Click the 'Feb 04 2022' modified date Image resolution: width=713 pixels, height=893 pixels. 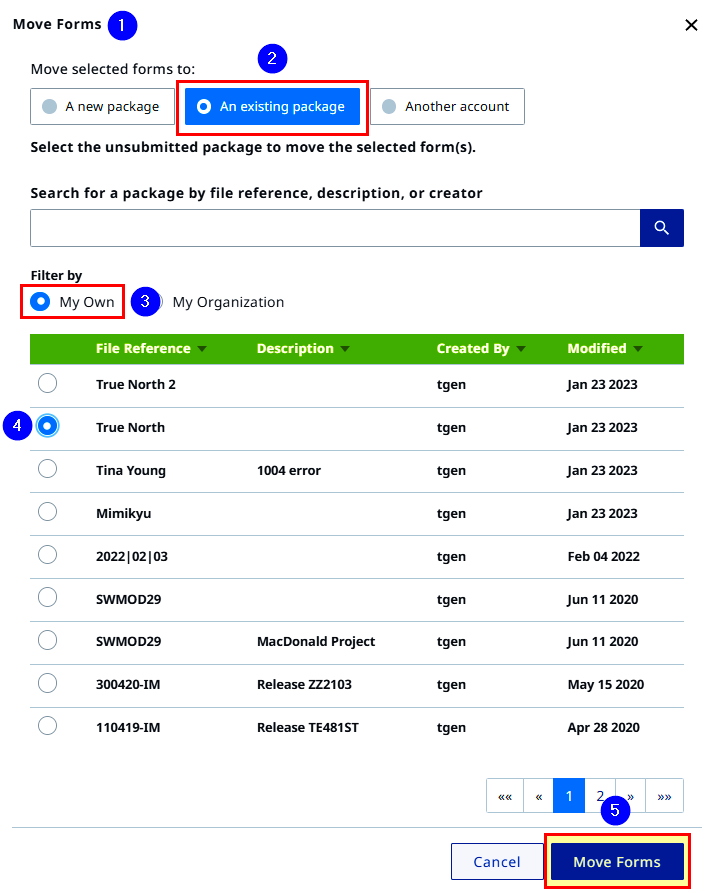click(x=604, y=556)
